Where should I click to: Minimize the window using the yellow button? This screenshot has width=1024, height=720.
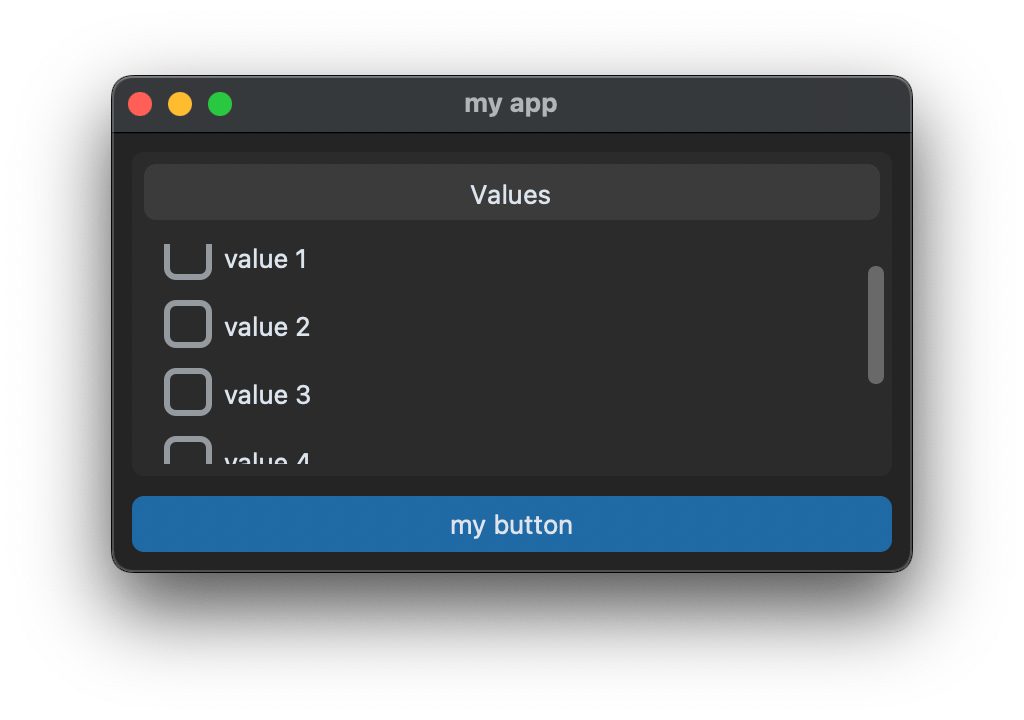pos(180,104)
